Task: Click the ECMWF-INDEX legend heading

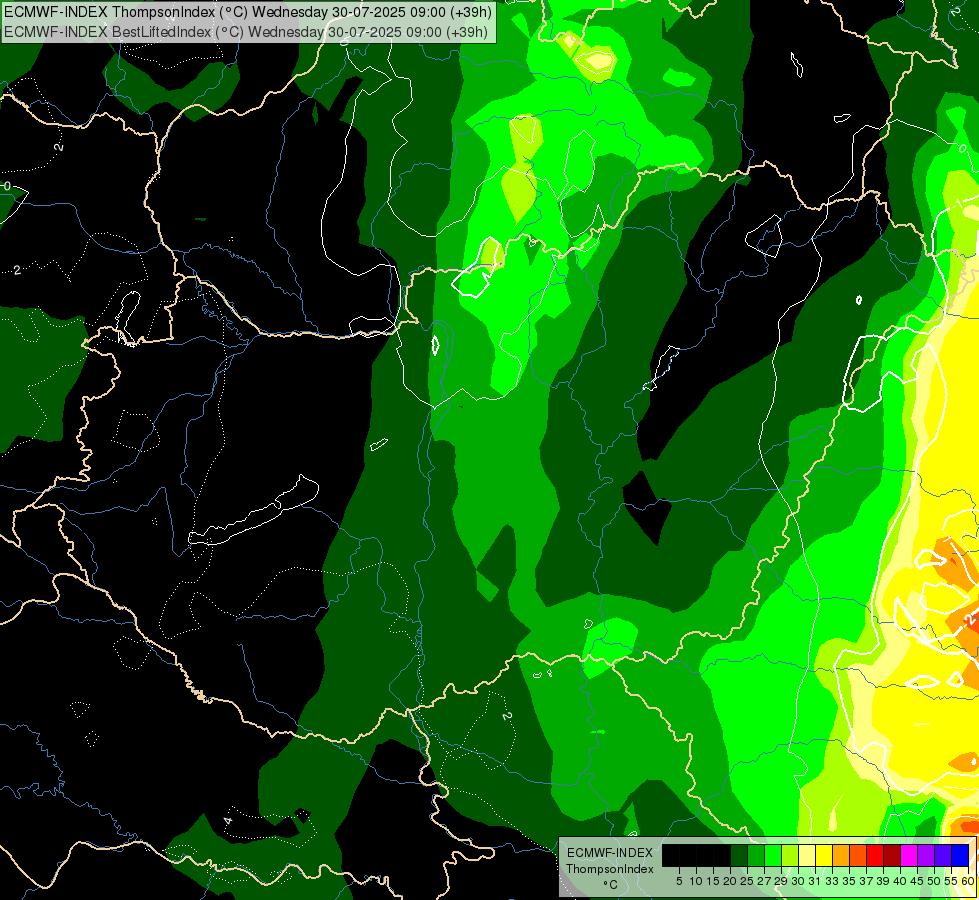Action: point(609,853)
